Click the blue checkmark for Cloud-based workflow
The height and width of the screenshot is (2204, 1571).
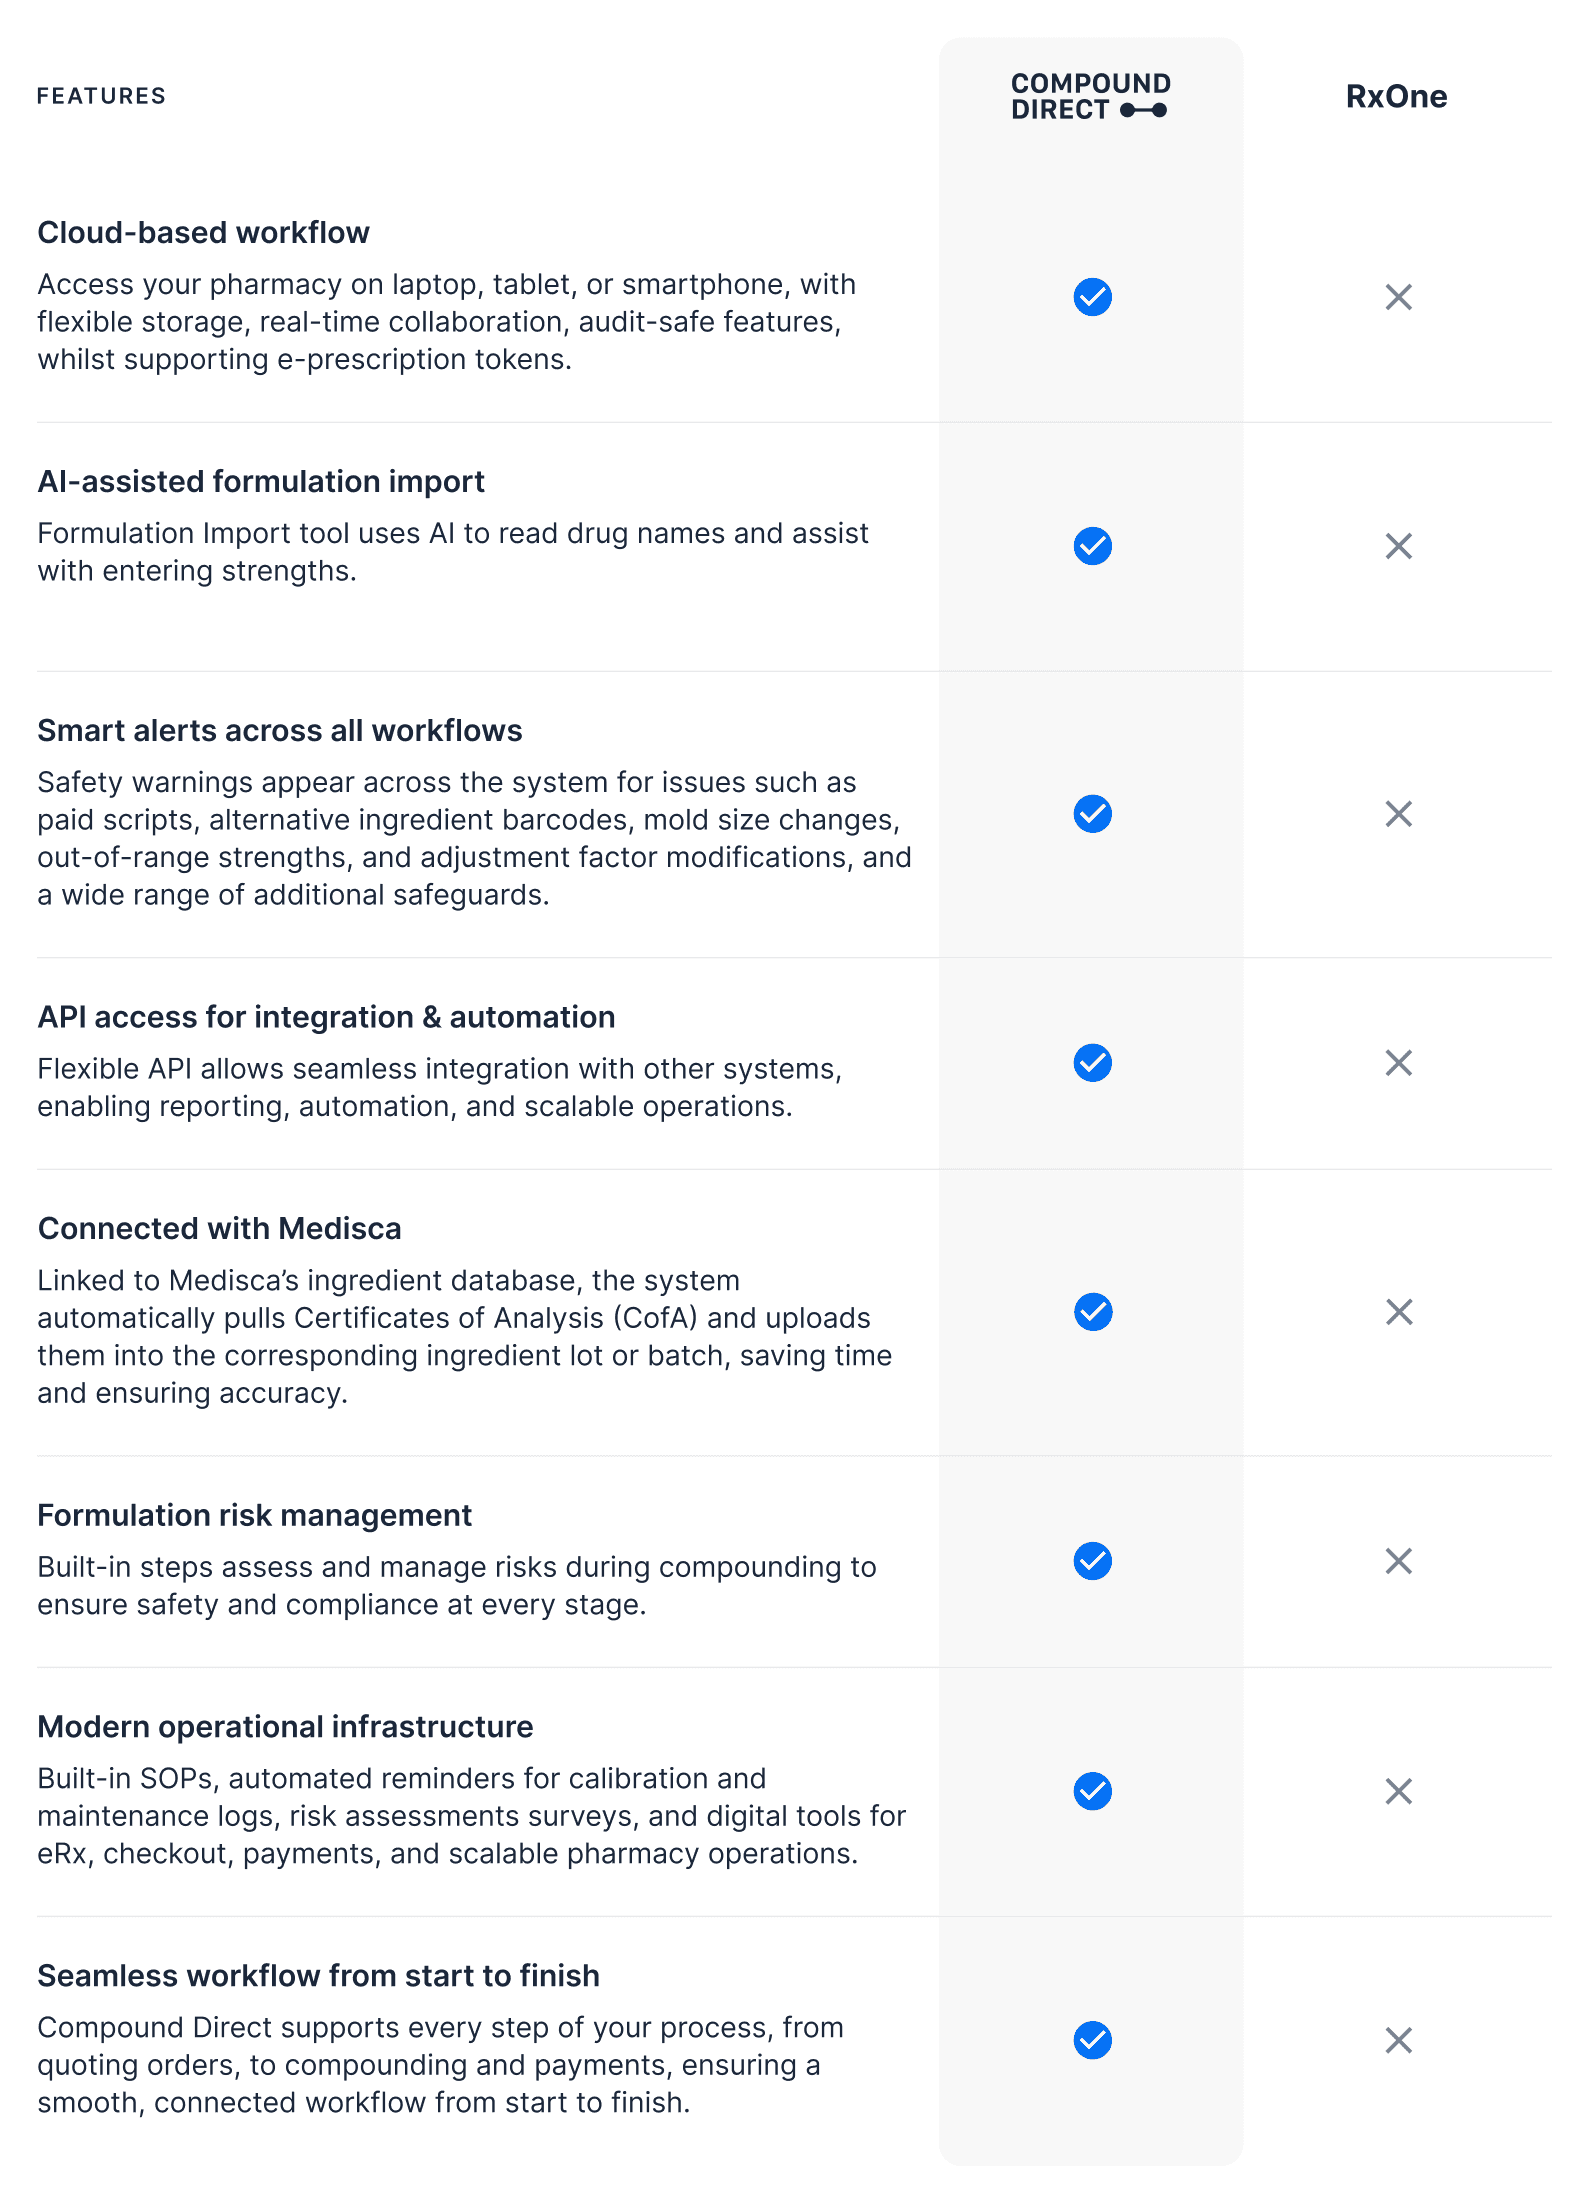coord(1092,297)
